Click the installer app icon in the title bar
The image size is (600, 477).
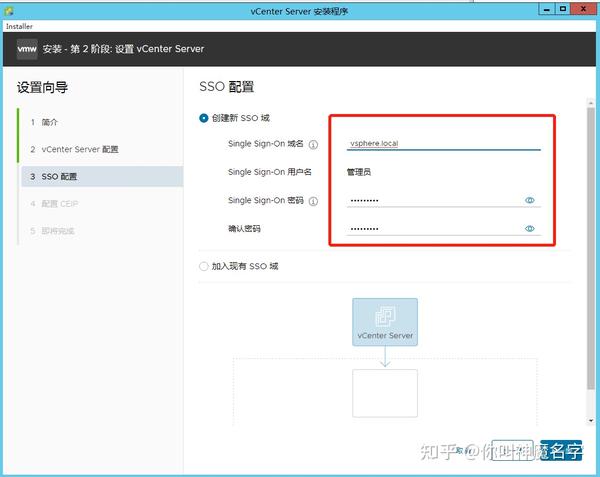point(9,11)
